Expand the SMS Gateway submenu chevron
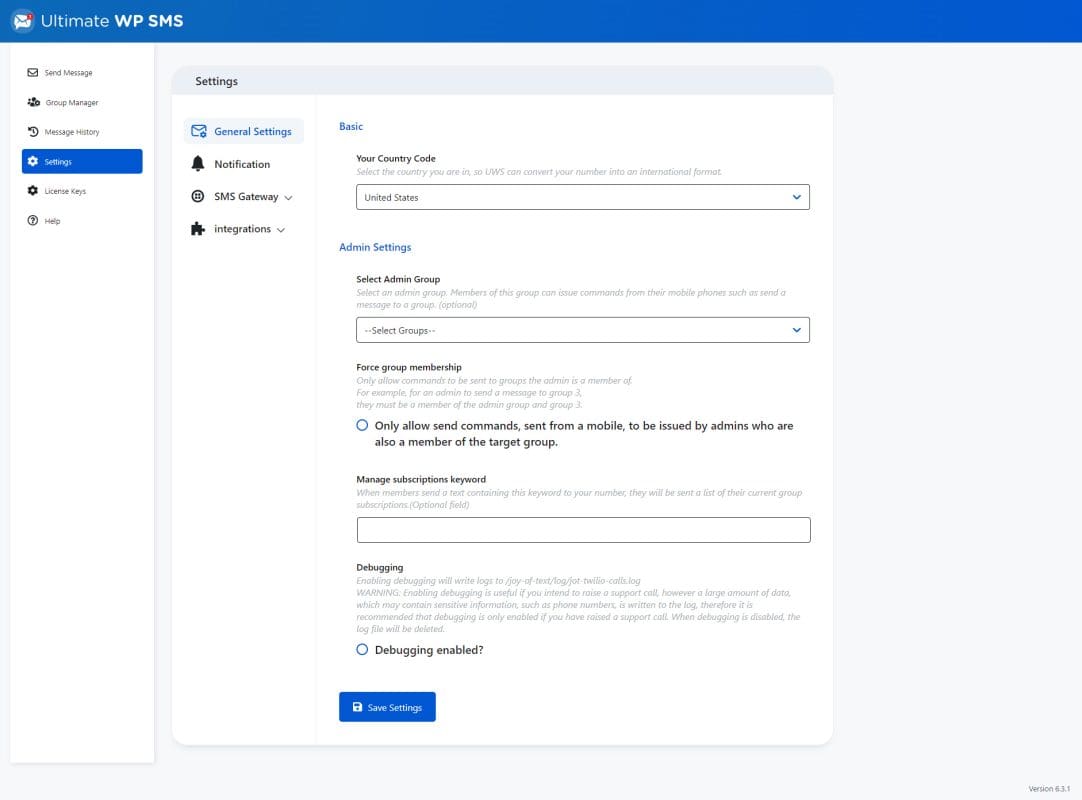1082x800 pixels. (288, 197)
